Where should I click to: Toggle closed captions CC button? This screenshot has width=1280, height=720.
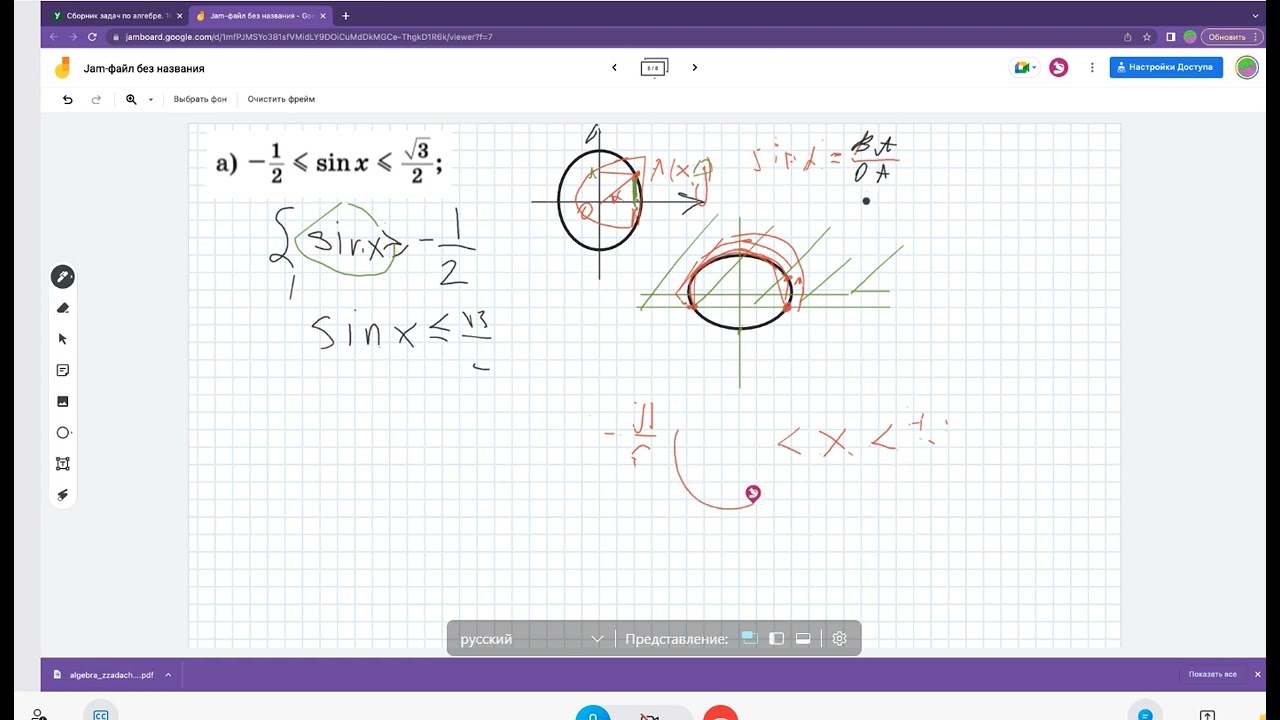tap(101, 713)
